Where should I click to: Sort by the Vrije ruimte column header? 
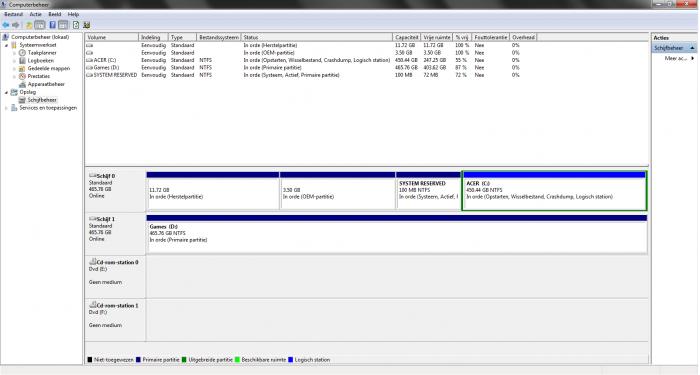pos(437,38)
